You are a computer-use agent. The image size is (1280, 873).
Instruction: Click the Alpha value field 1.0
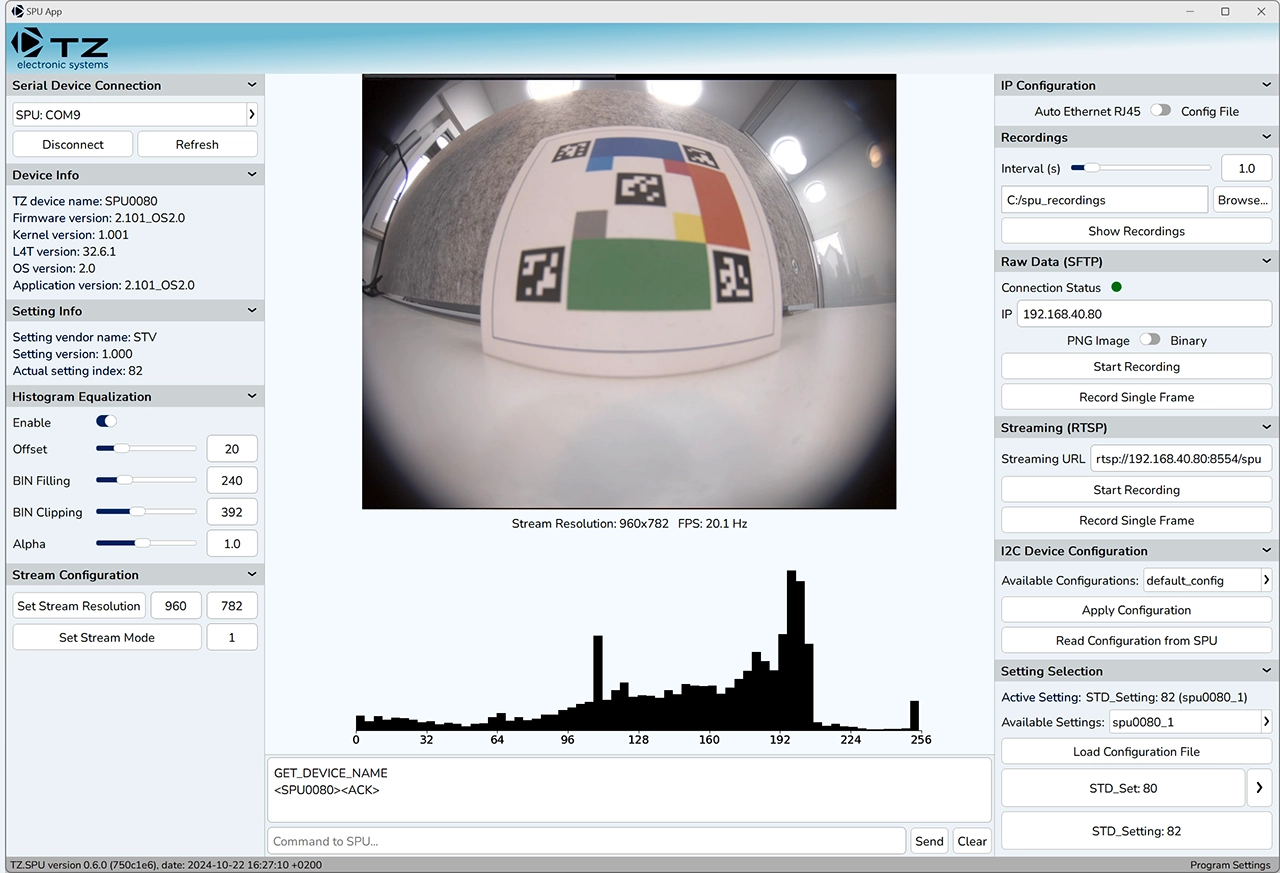(x=232, y=544)
